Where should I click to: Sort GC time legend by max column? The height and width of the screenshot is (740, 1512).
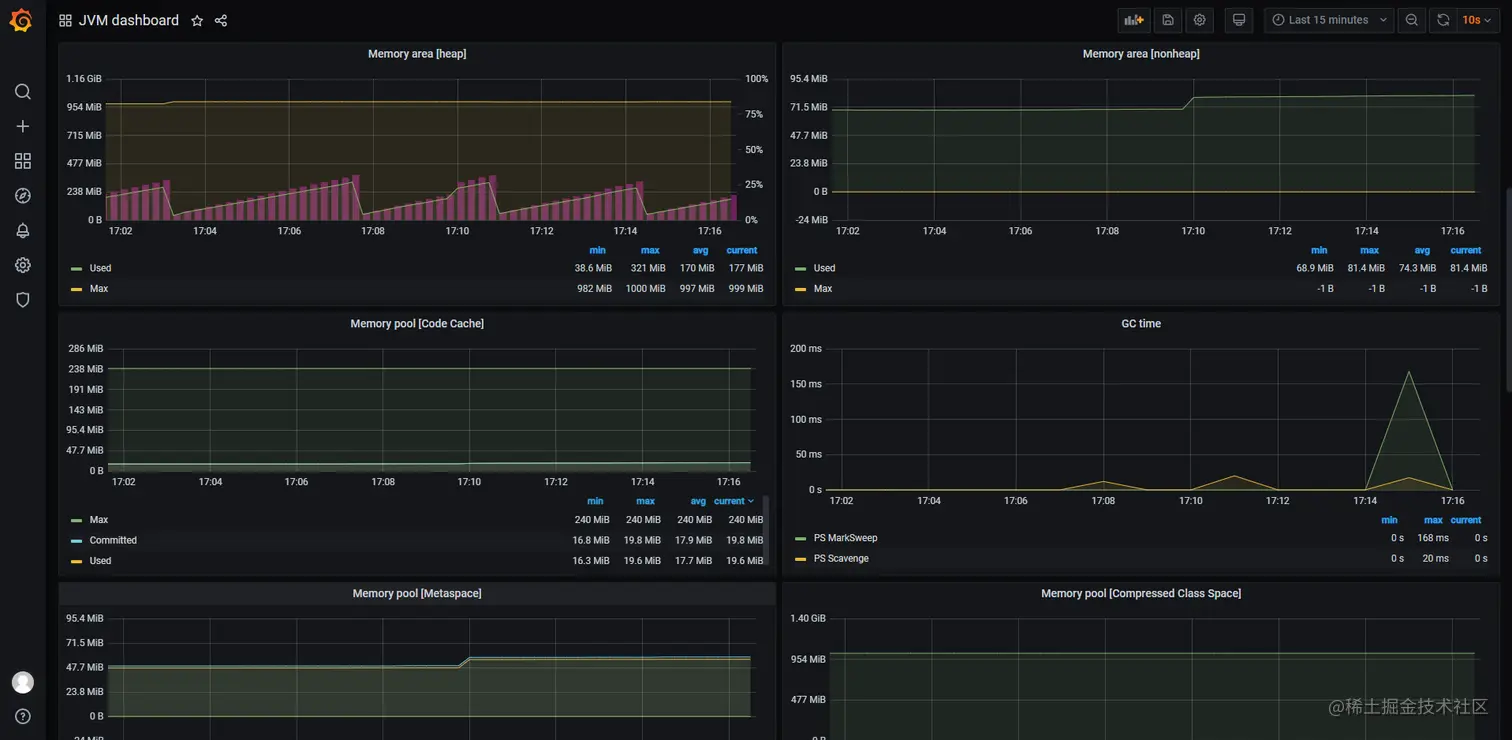point(1433,521)
